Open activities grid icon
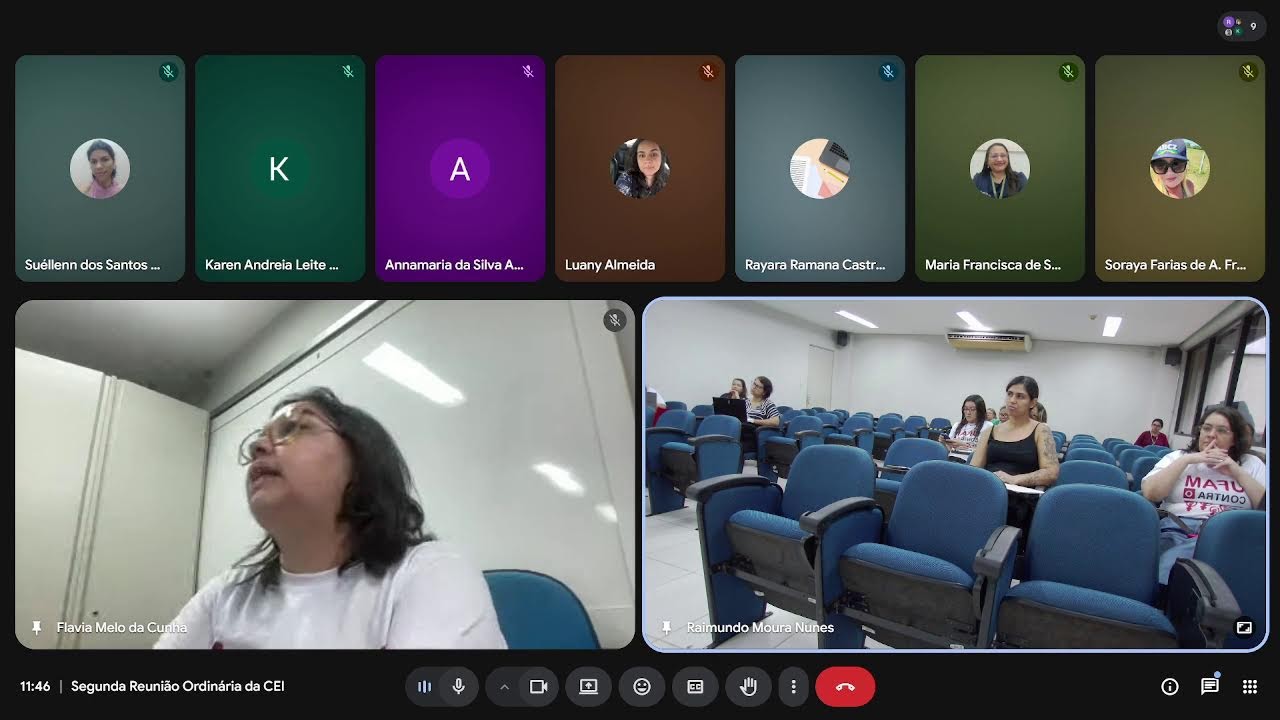Image resolution: width=1280 pixels, height=720 pixels. tap(1249, 687)
